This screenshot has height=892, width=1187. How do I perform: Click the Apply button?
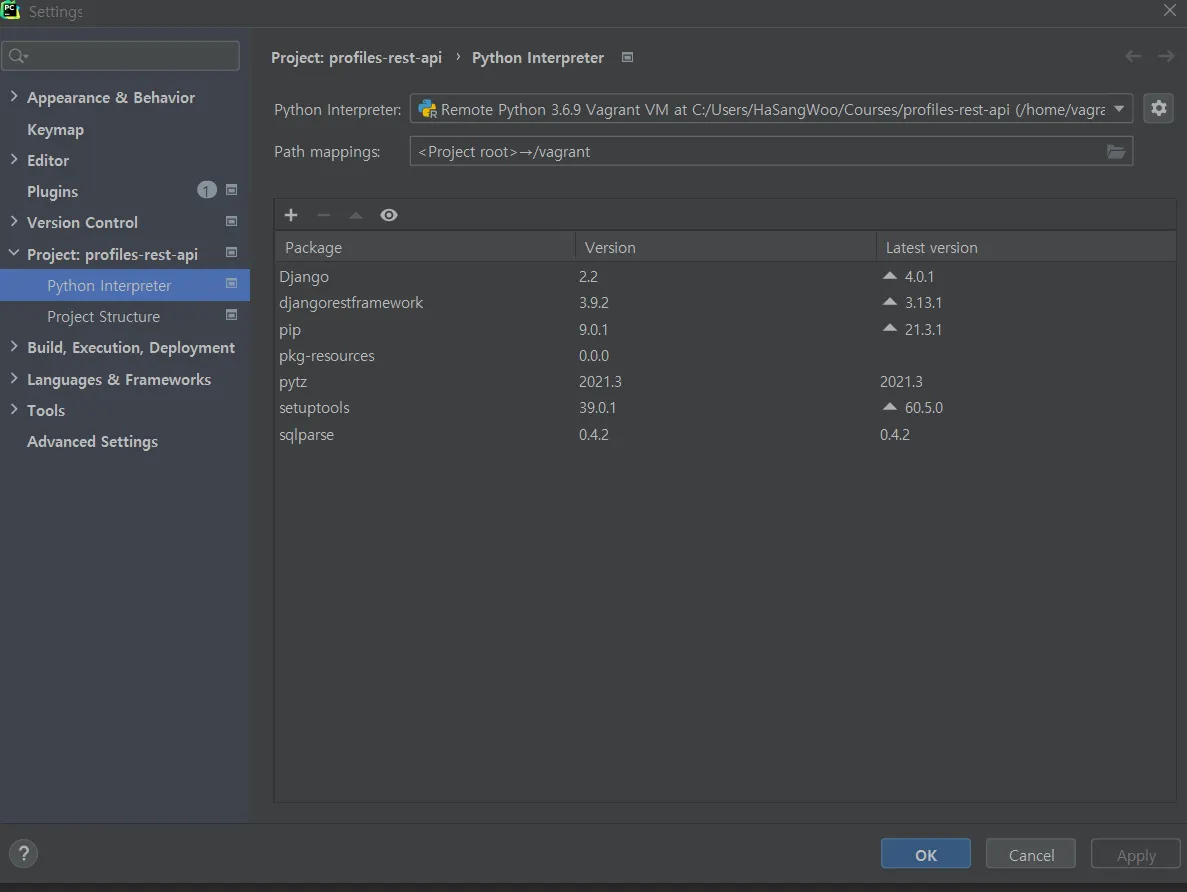click(1136, 854)
